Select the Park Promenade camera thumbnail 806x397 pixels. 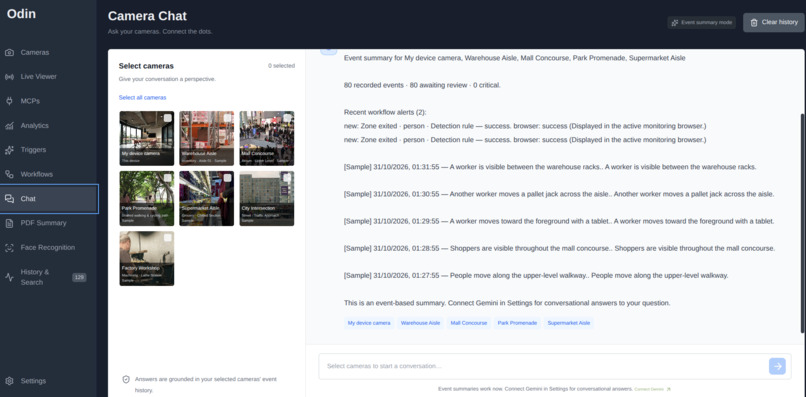click(147, 198)
